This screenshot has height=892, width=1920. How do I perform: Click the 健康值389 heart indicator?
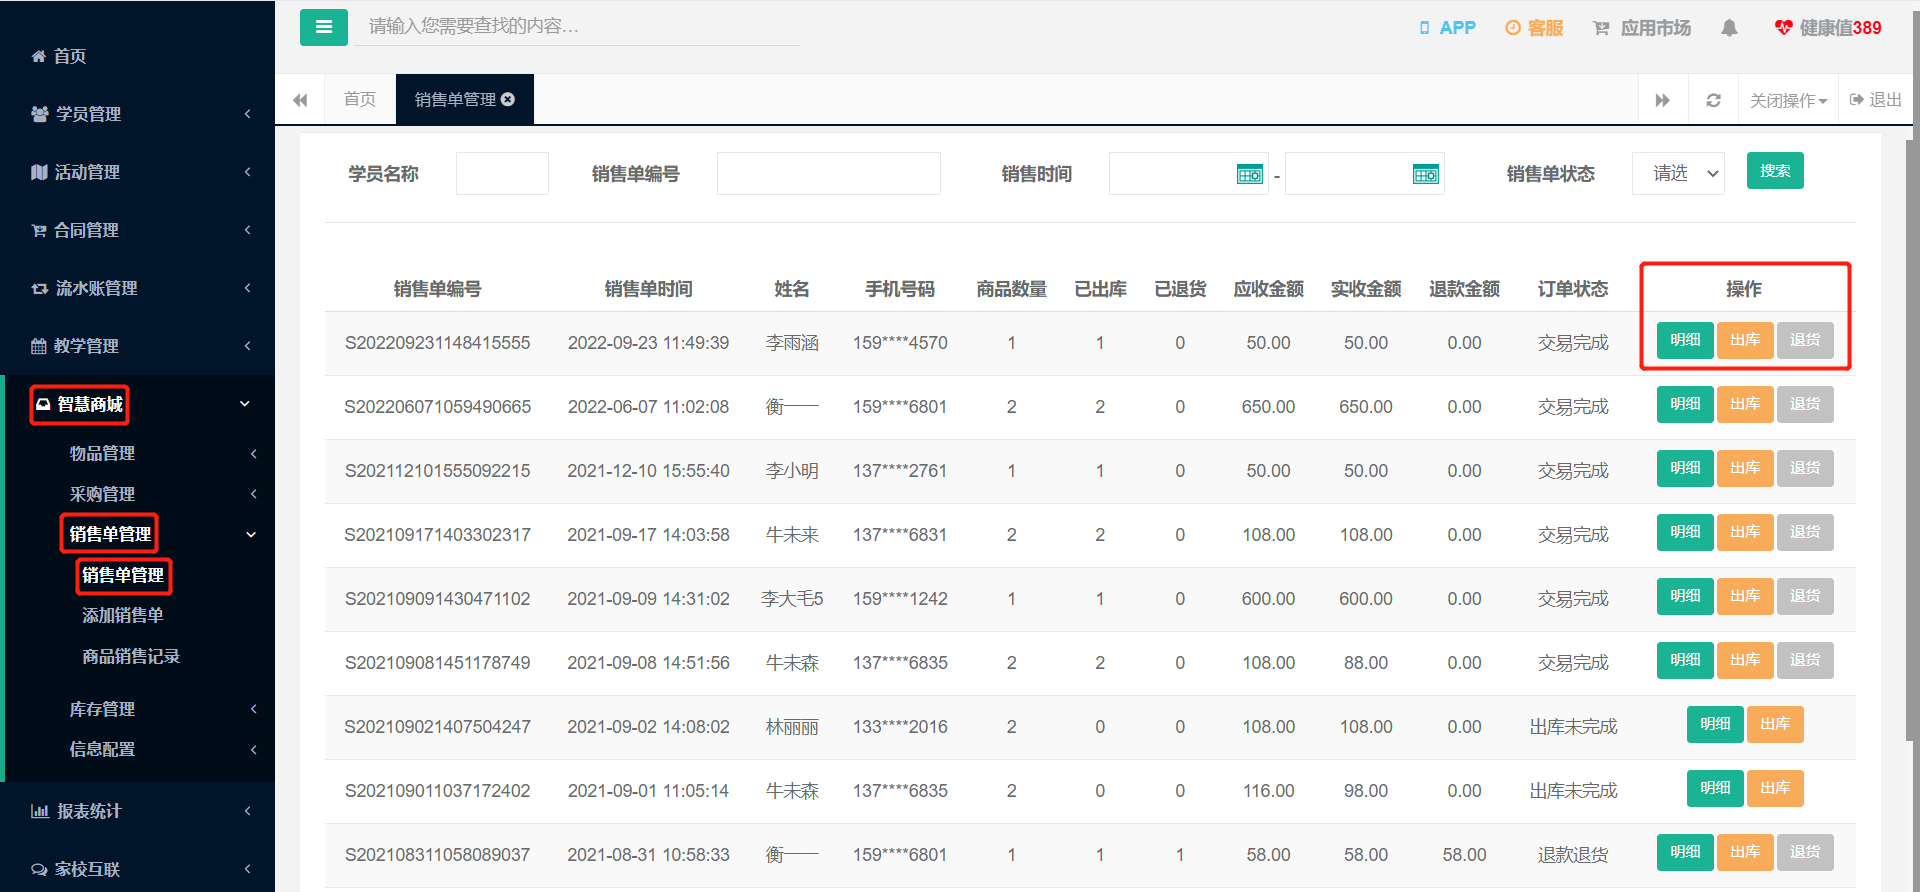pos(1828,28)
